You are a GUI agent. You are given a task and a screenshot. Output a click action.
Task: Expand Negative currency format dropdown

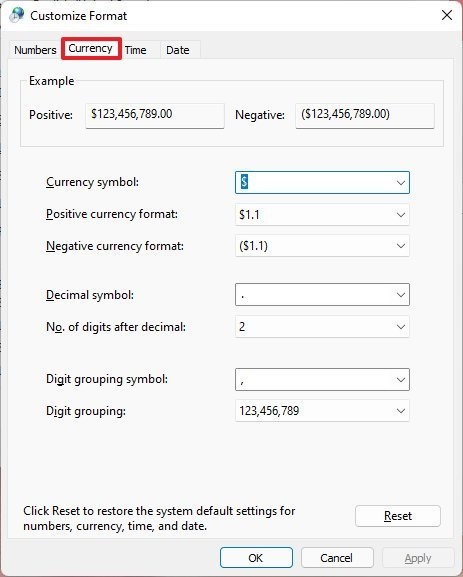[x=322, y=246]
